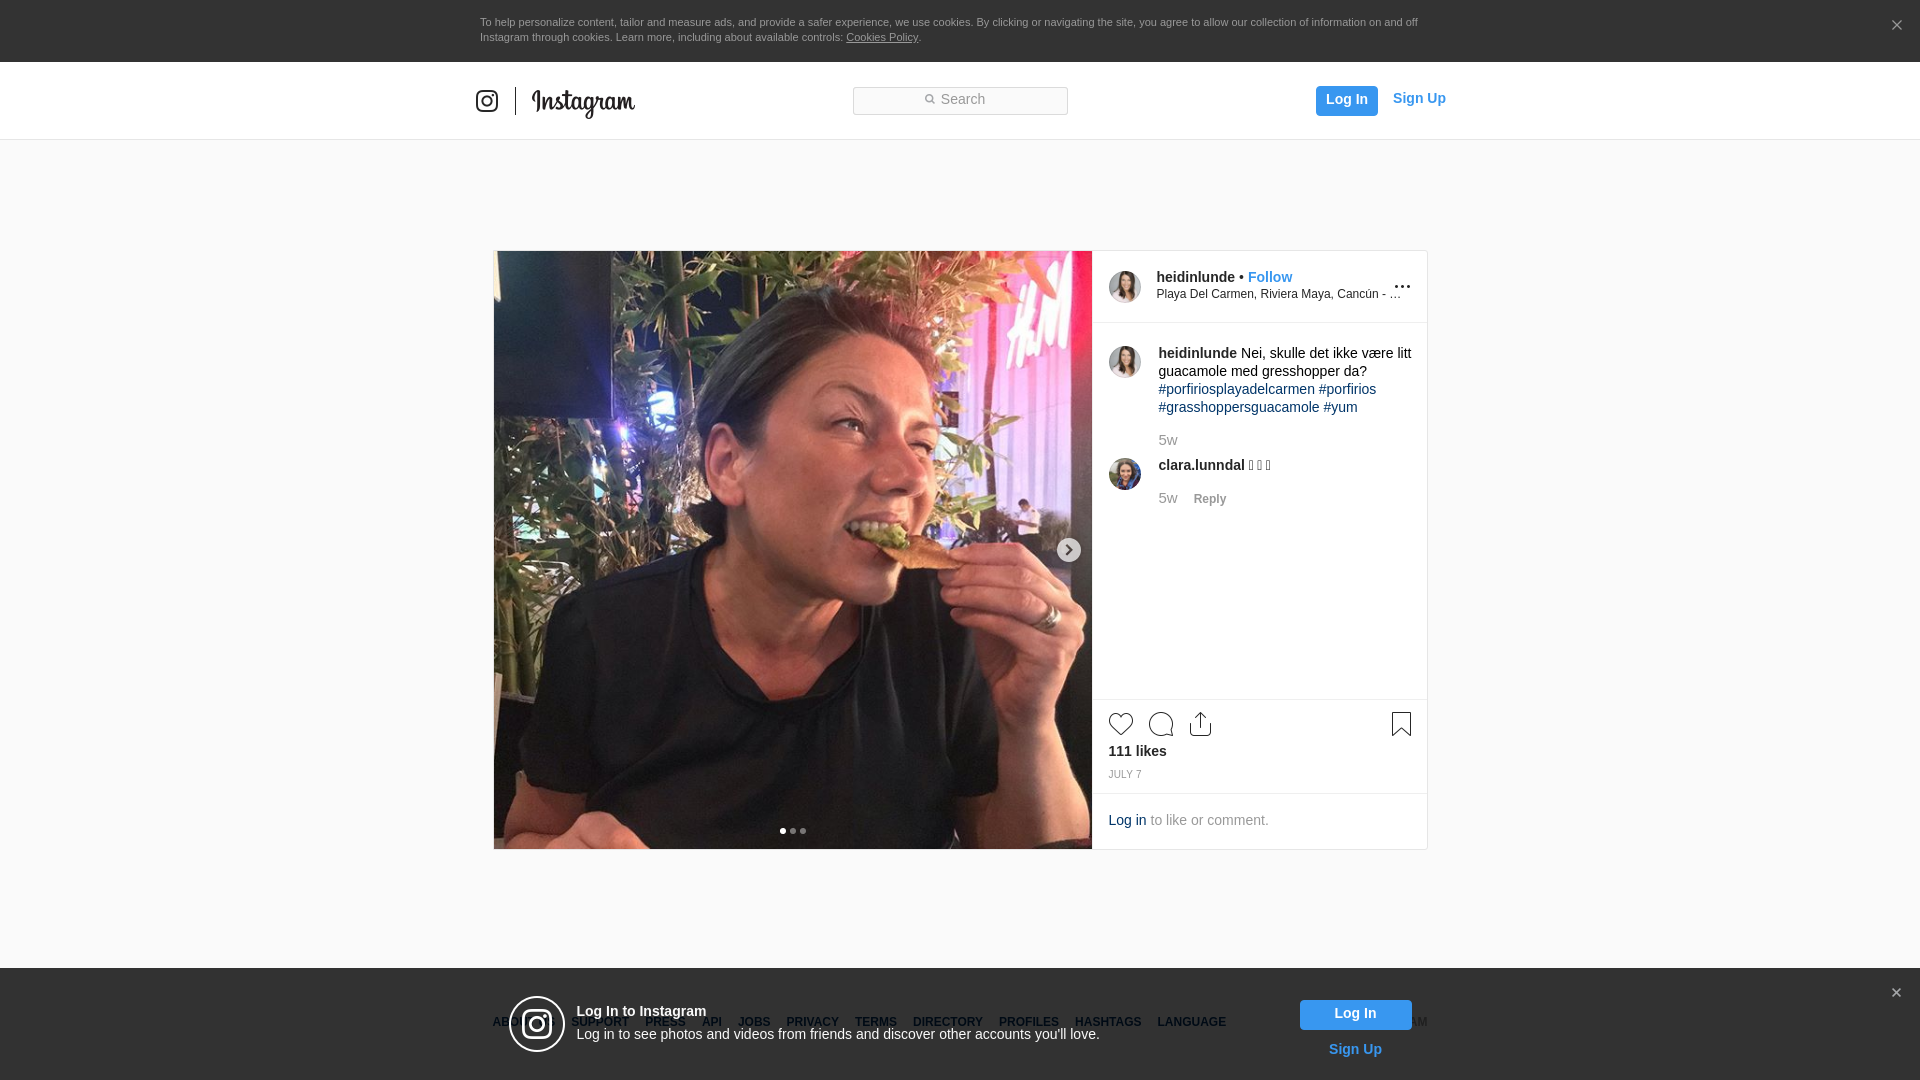Open the Cookies Policy link
This screenshot has height=1080, width=1920.
pyautogui.click(x=882, y=37)
